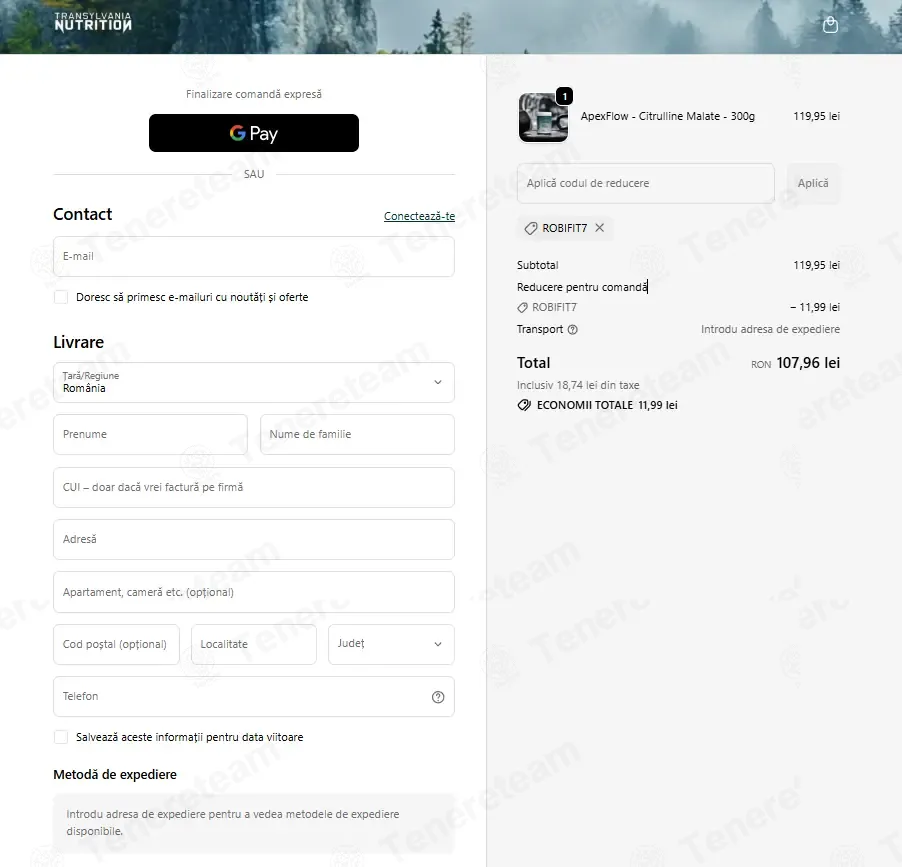Image resolution: width=902 pixels, height=867 pixels.
Task: Click the Apartament, cameră optional field
Action: 254,592
